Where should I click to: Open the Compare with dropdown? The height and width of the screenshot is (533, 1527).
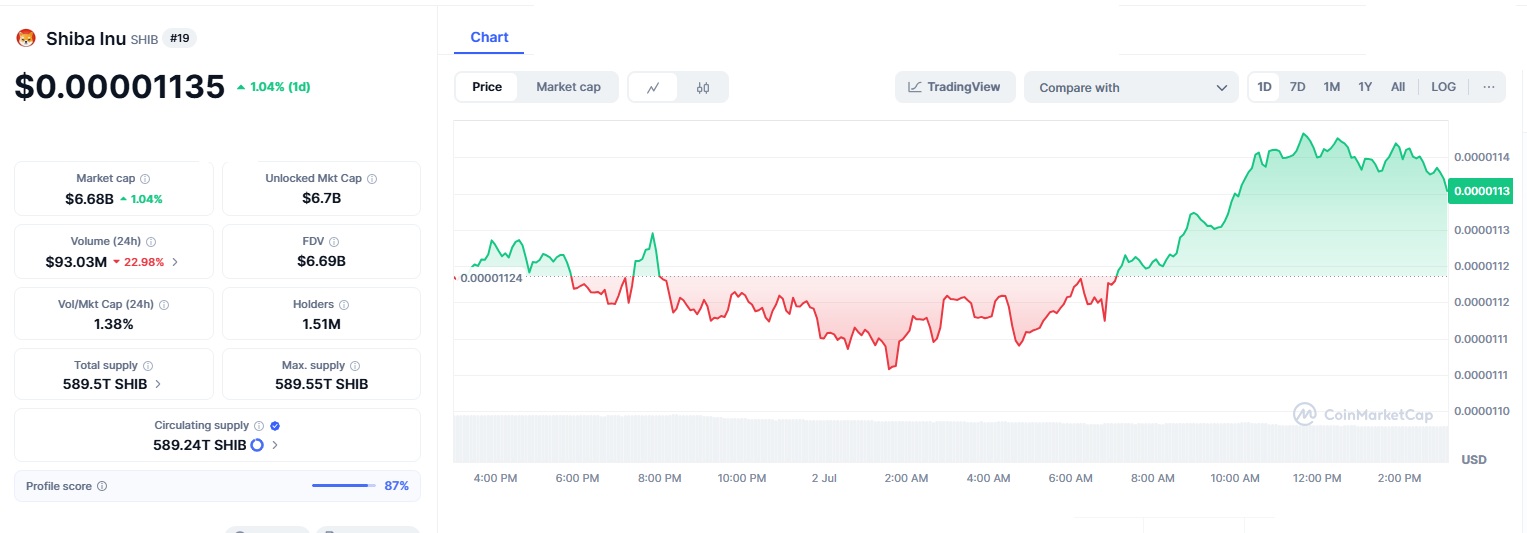pos(1132,88)
